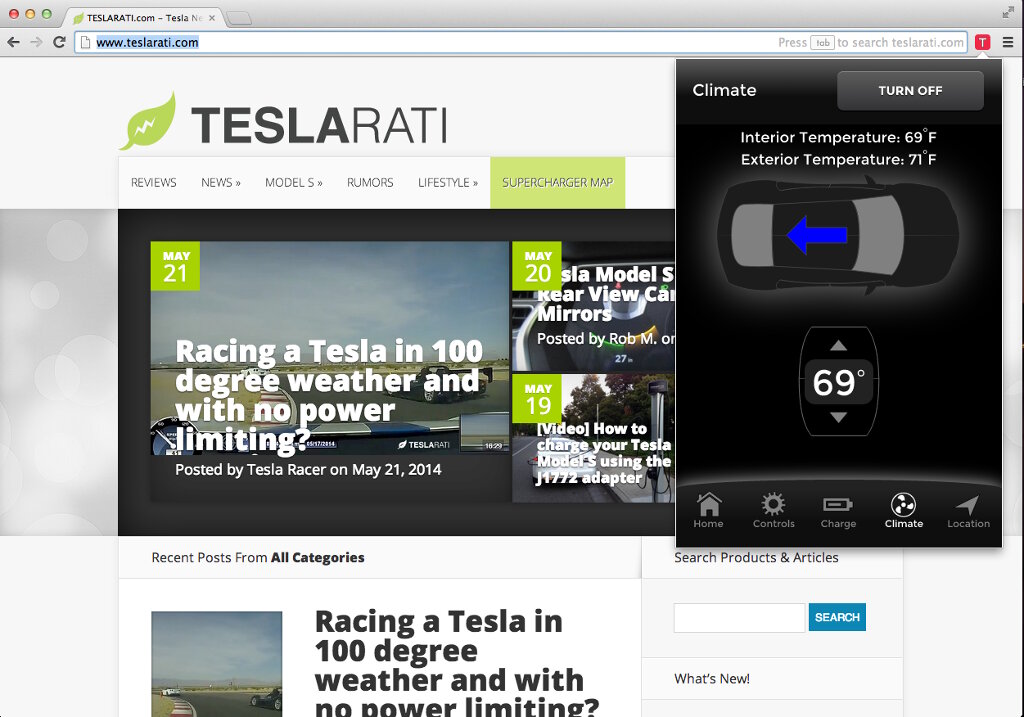Click the Interior Temperature: 69°F reading
The image size is (1024, 717).
click(x=839, y=137)
